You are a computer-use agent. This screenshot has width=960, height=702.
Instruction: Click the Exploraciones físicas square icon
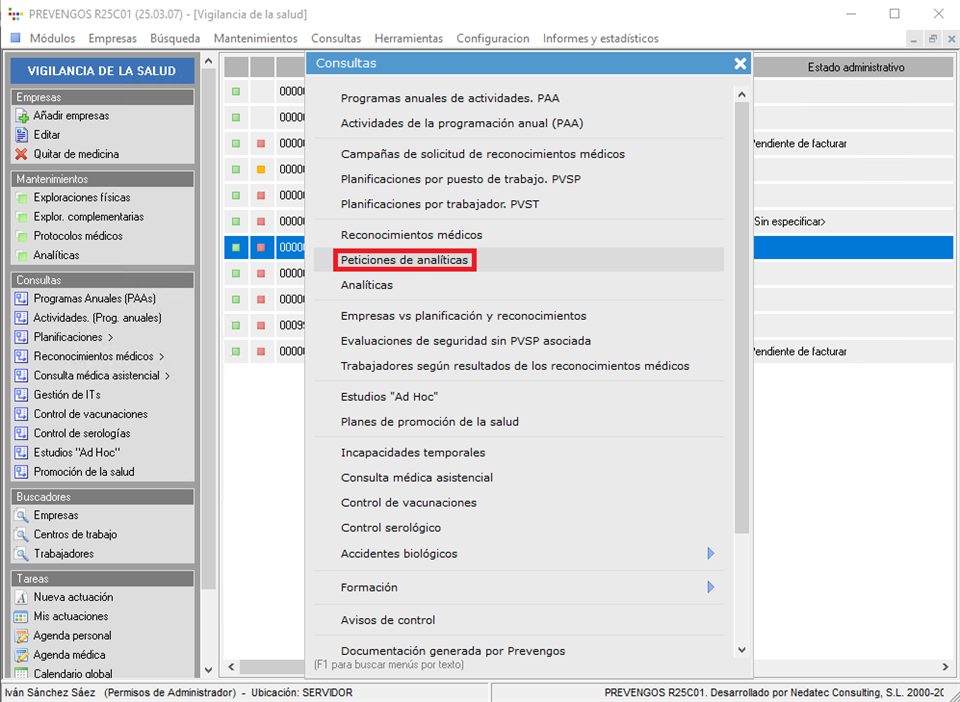[22, 198]
